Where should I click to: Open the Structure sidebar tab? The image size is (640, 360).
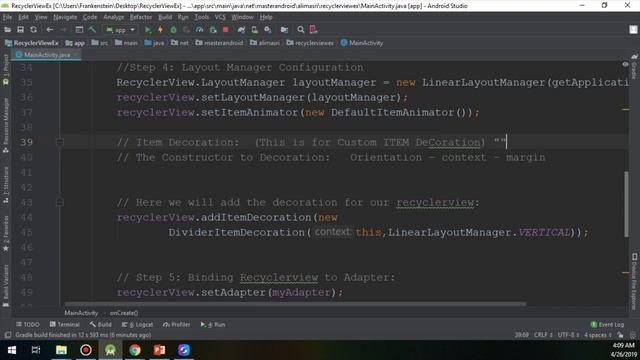pos(6,184)
